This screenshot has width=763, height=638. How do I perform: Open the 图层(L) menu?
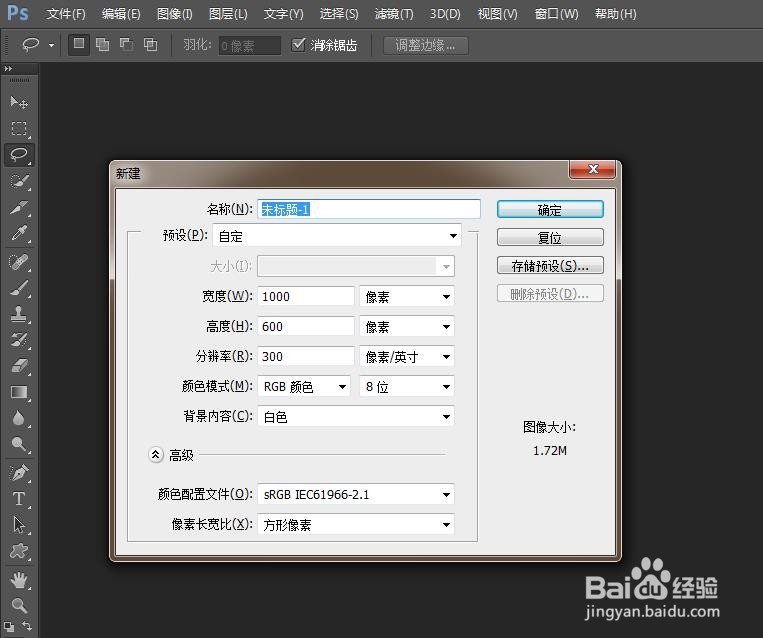point(228,14)
